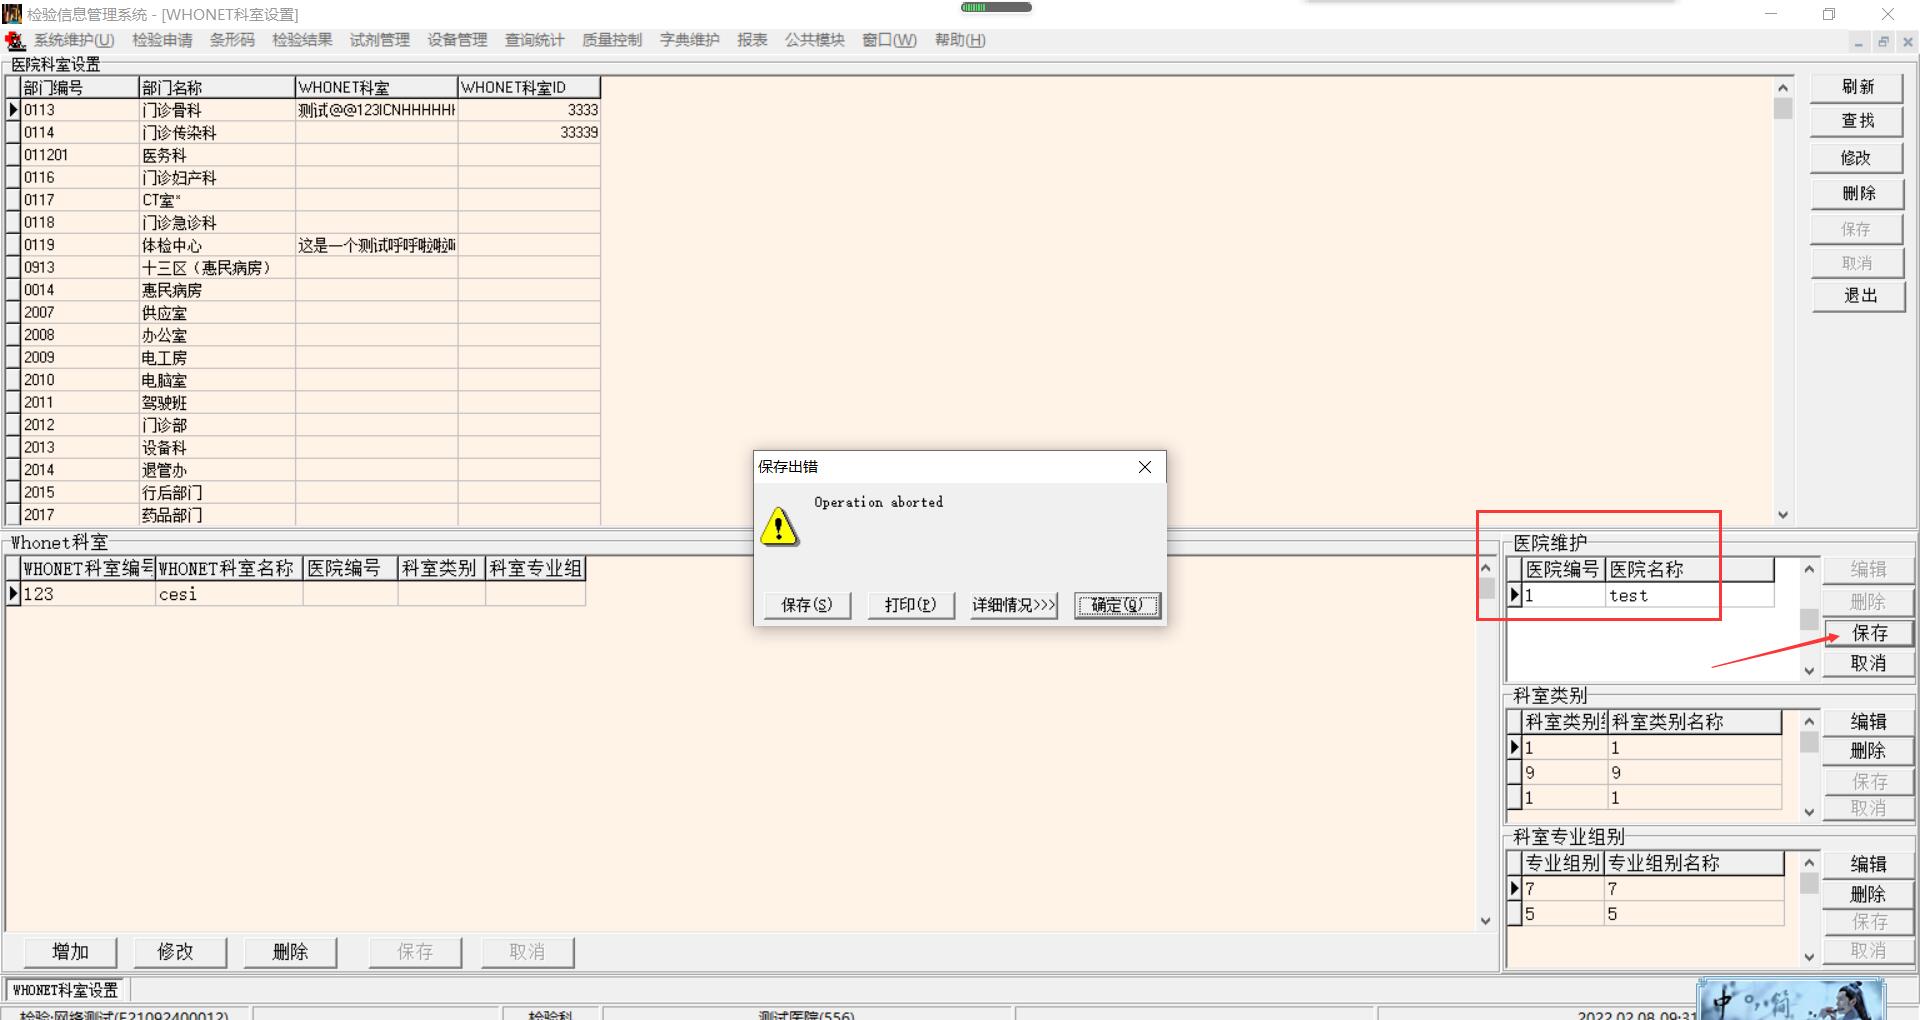Image resolution: width=1920 pixels, height=1020 pixels.
Task: Click the red system icon beside 系统维护 menu
Action: pyautogui.click(x=15, y=40)
